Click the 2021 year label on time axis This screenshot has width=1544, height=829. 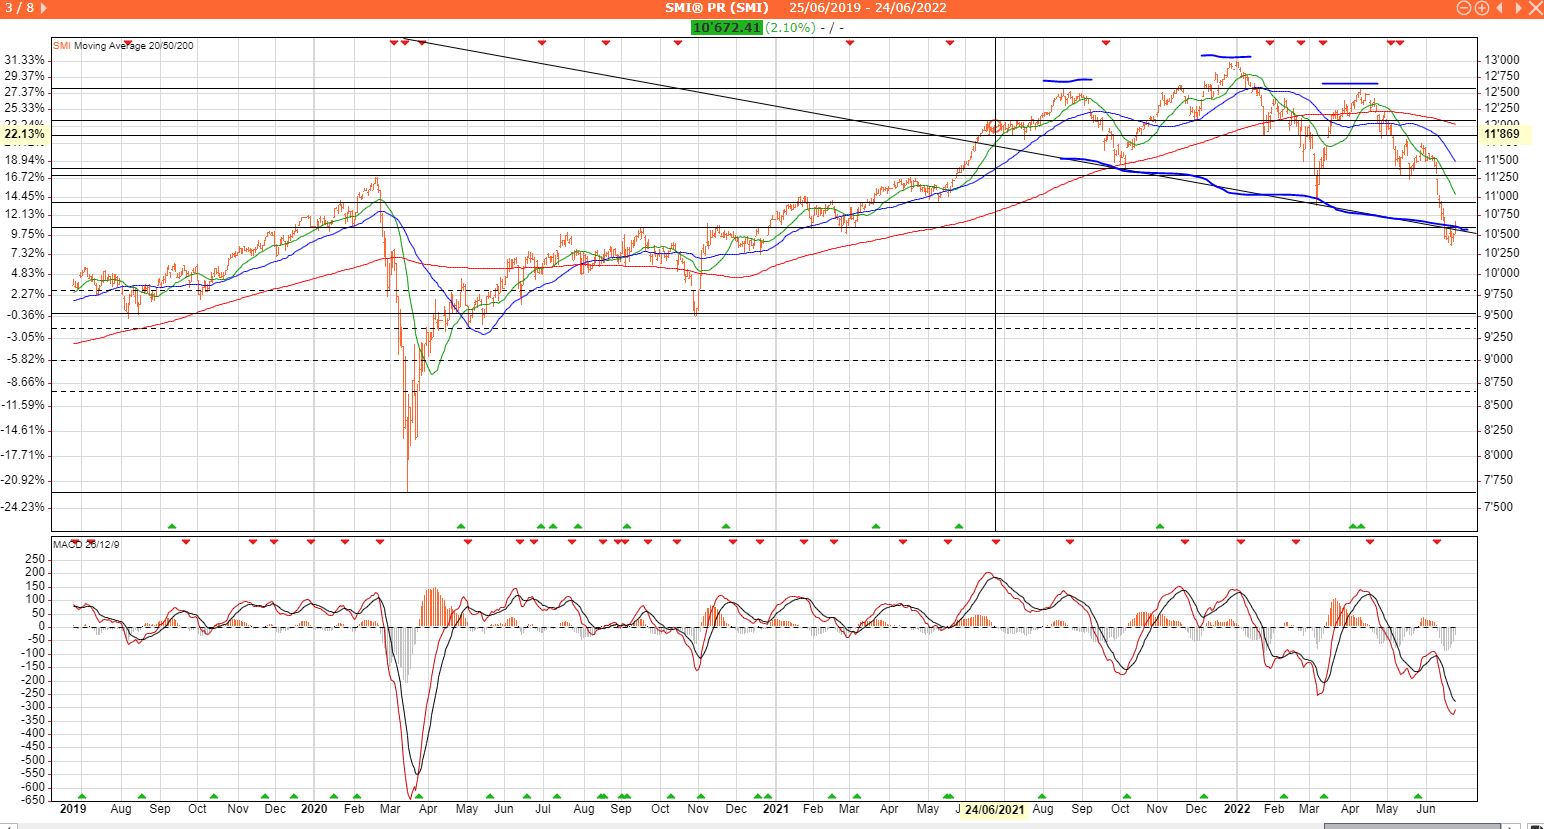pos(776,809)
